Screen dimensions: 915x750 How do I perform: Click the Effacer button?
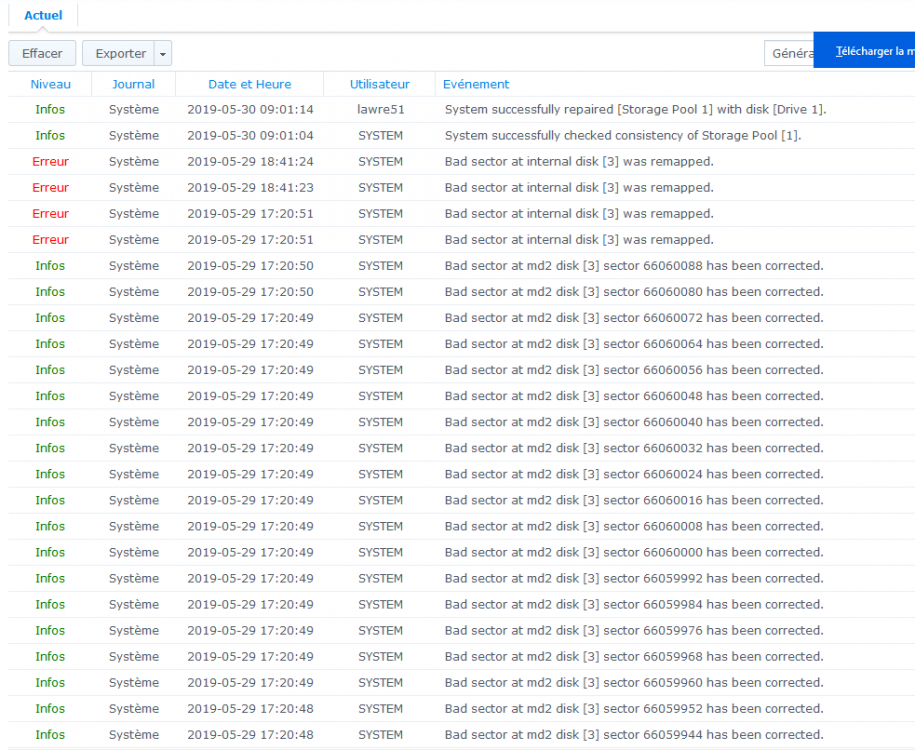pyautogui.click(x=42, y=53)
